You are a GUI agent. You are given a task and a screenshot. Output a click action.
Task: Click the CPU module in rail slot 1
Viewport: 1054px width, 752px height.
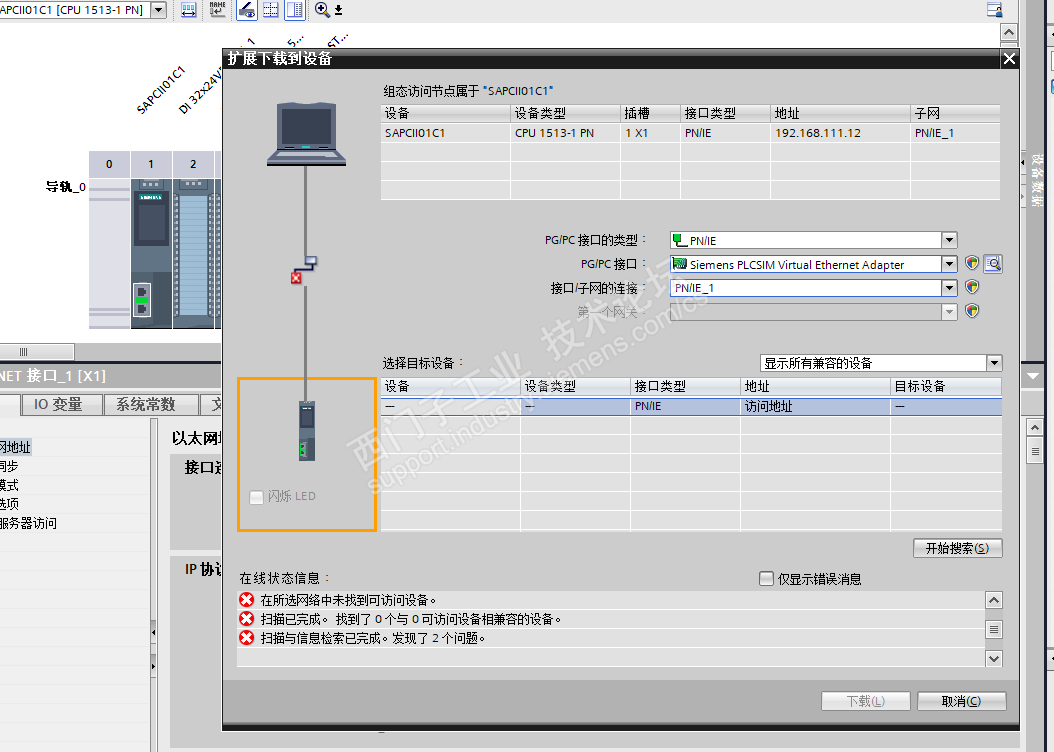click(151, 253)
